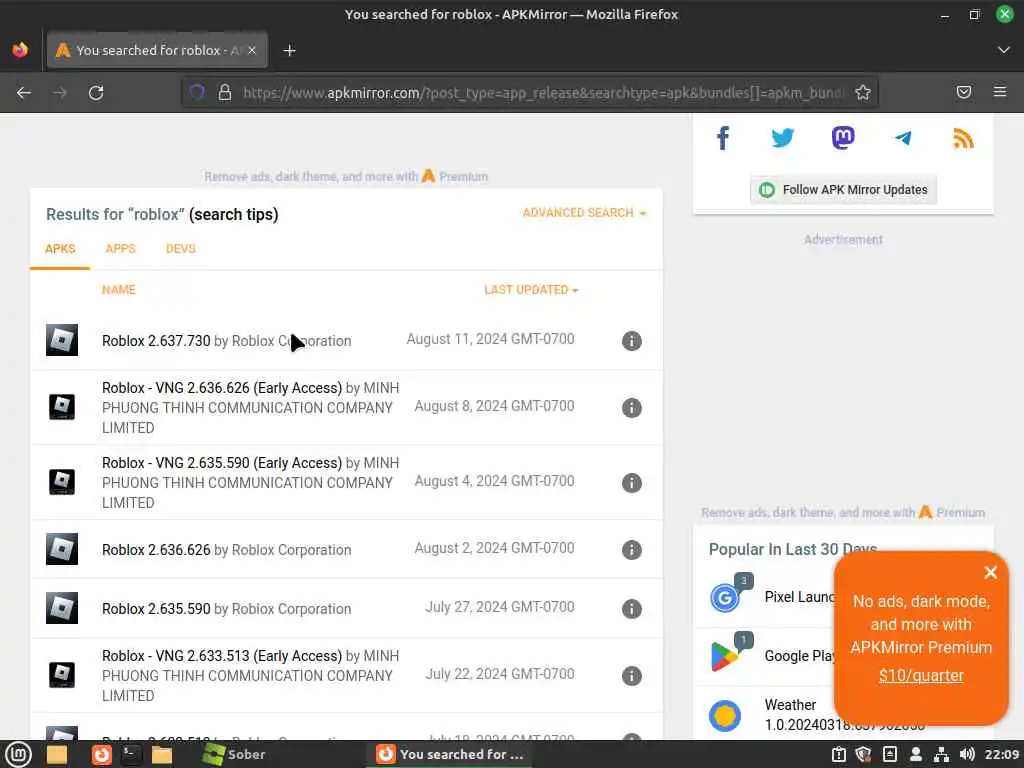The image size is (1024, 768).
Task: Click Follow APK Mirror Updates button
Action: click(x=843, y=190)
